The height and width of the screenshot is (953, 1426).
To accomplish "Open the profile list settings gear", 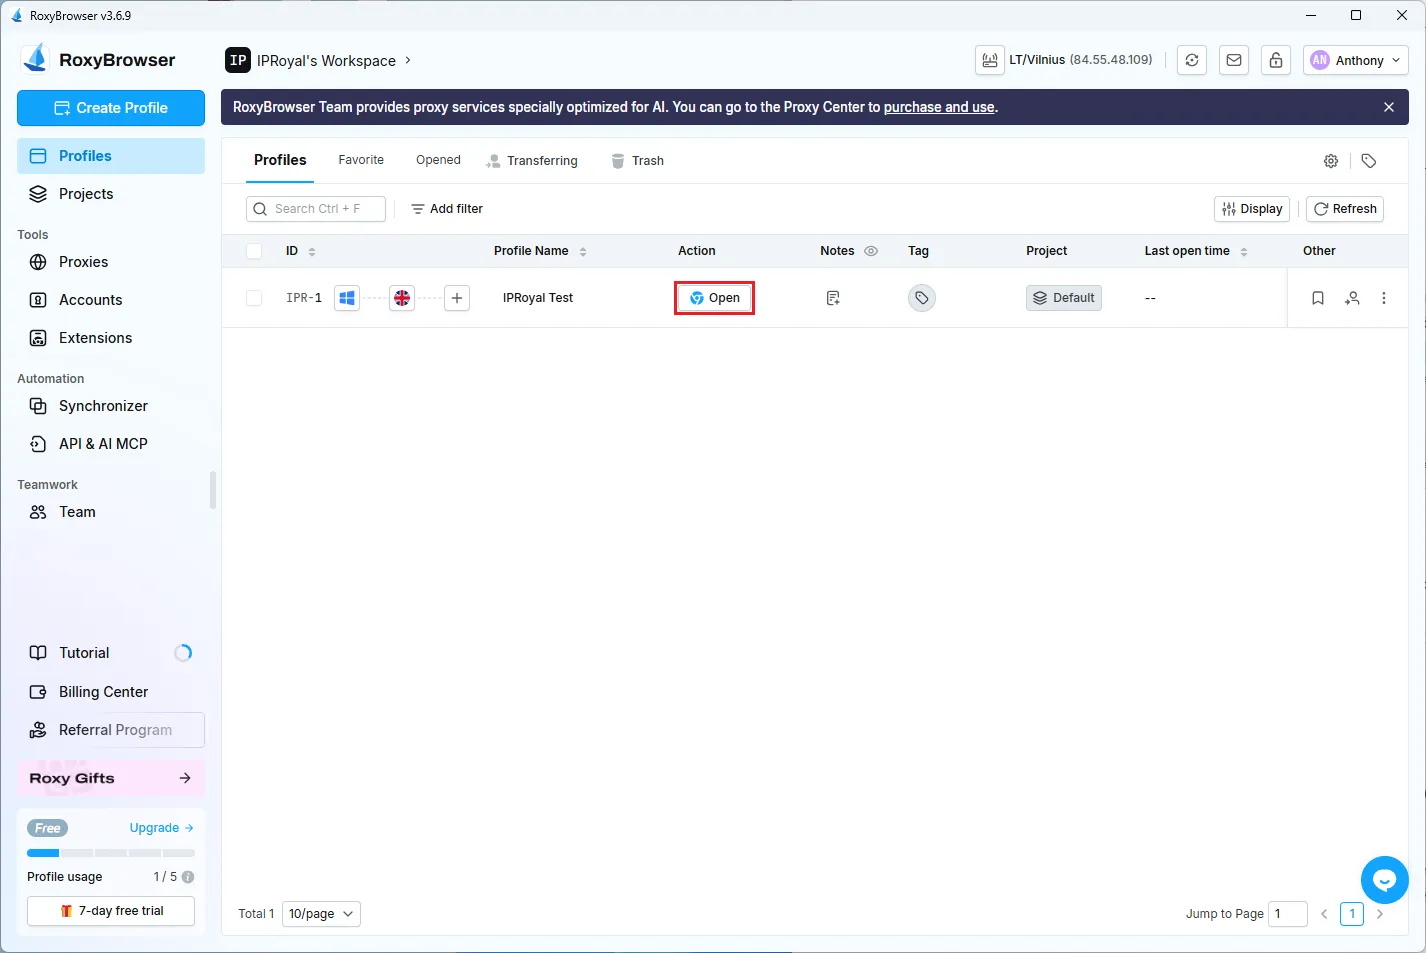I will (1330, 161).
